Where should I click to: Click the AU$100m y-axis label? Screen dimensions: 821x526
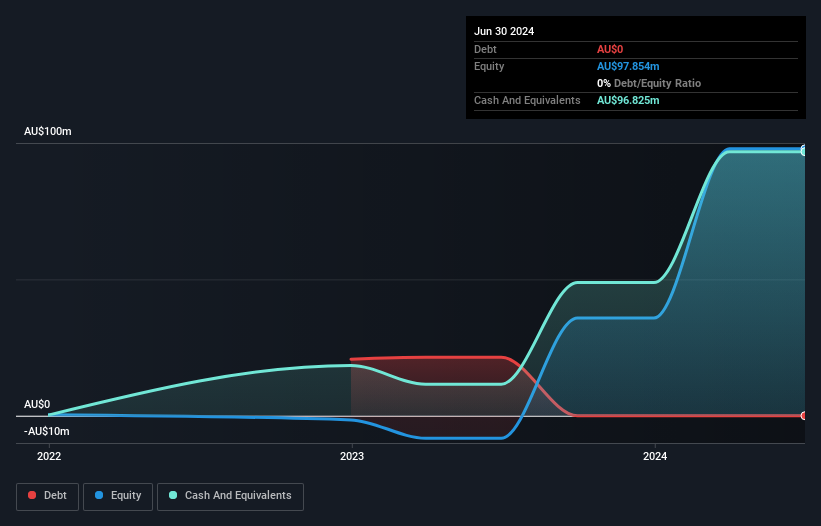pos(48,131)
